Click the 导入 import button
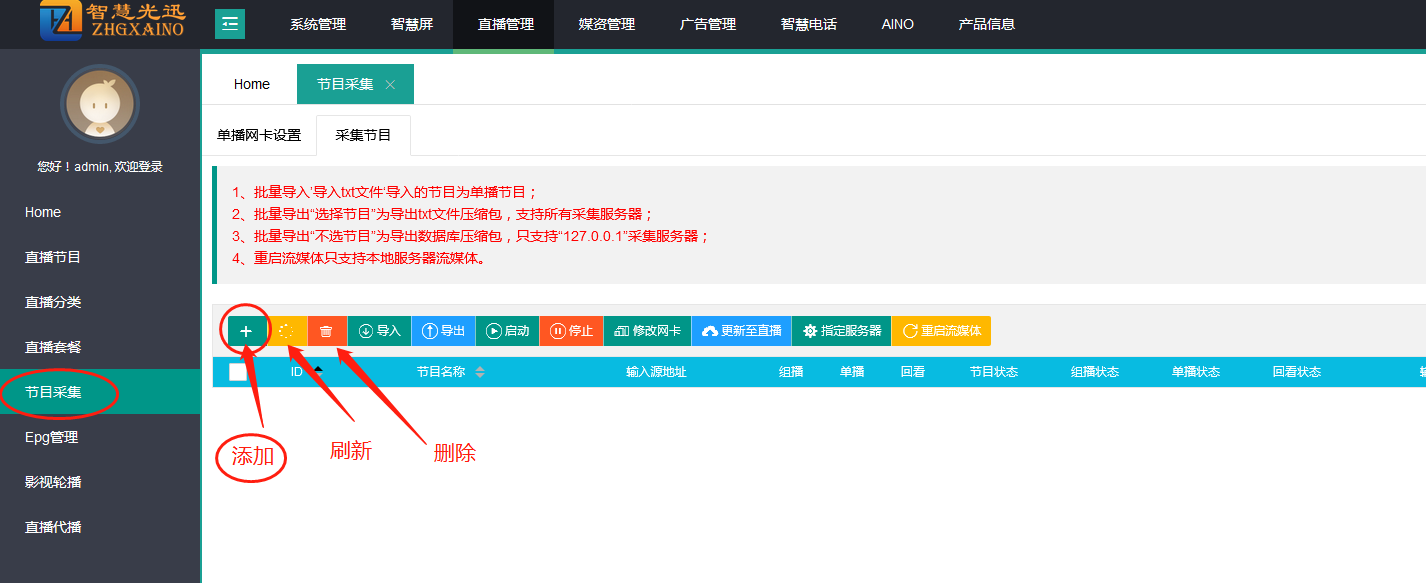Viewport: 1426px width, 583px height. click(x=379, y=331)
